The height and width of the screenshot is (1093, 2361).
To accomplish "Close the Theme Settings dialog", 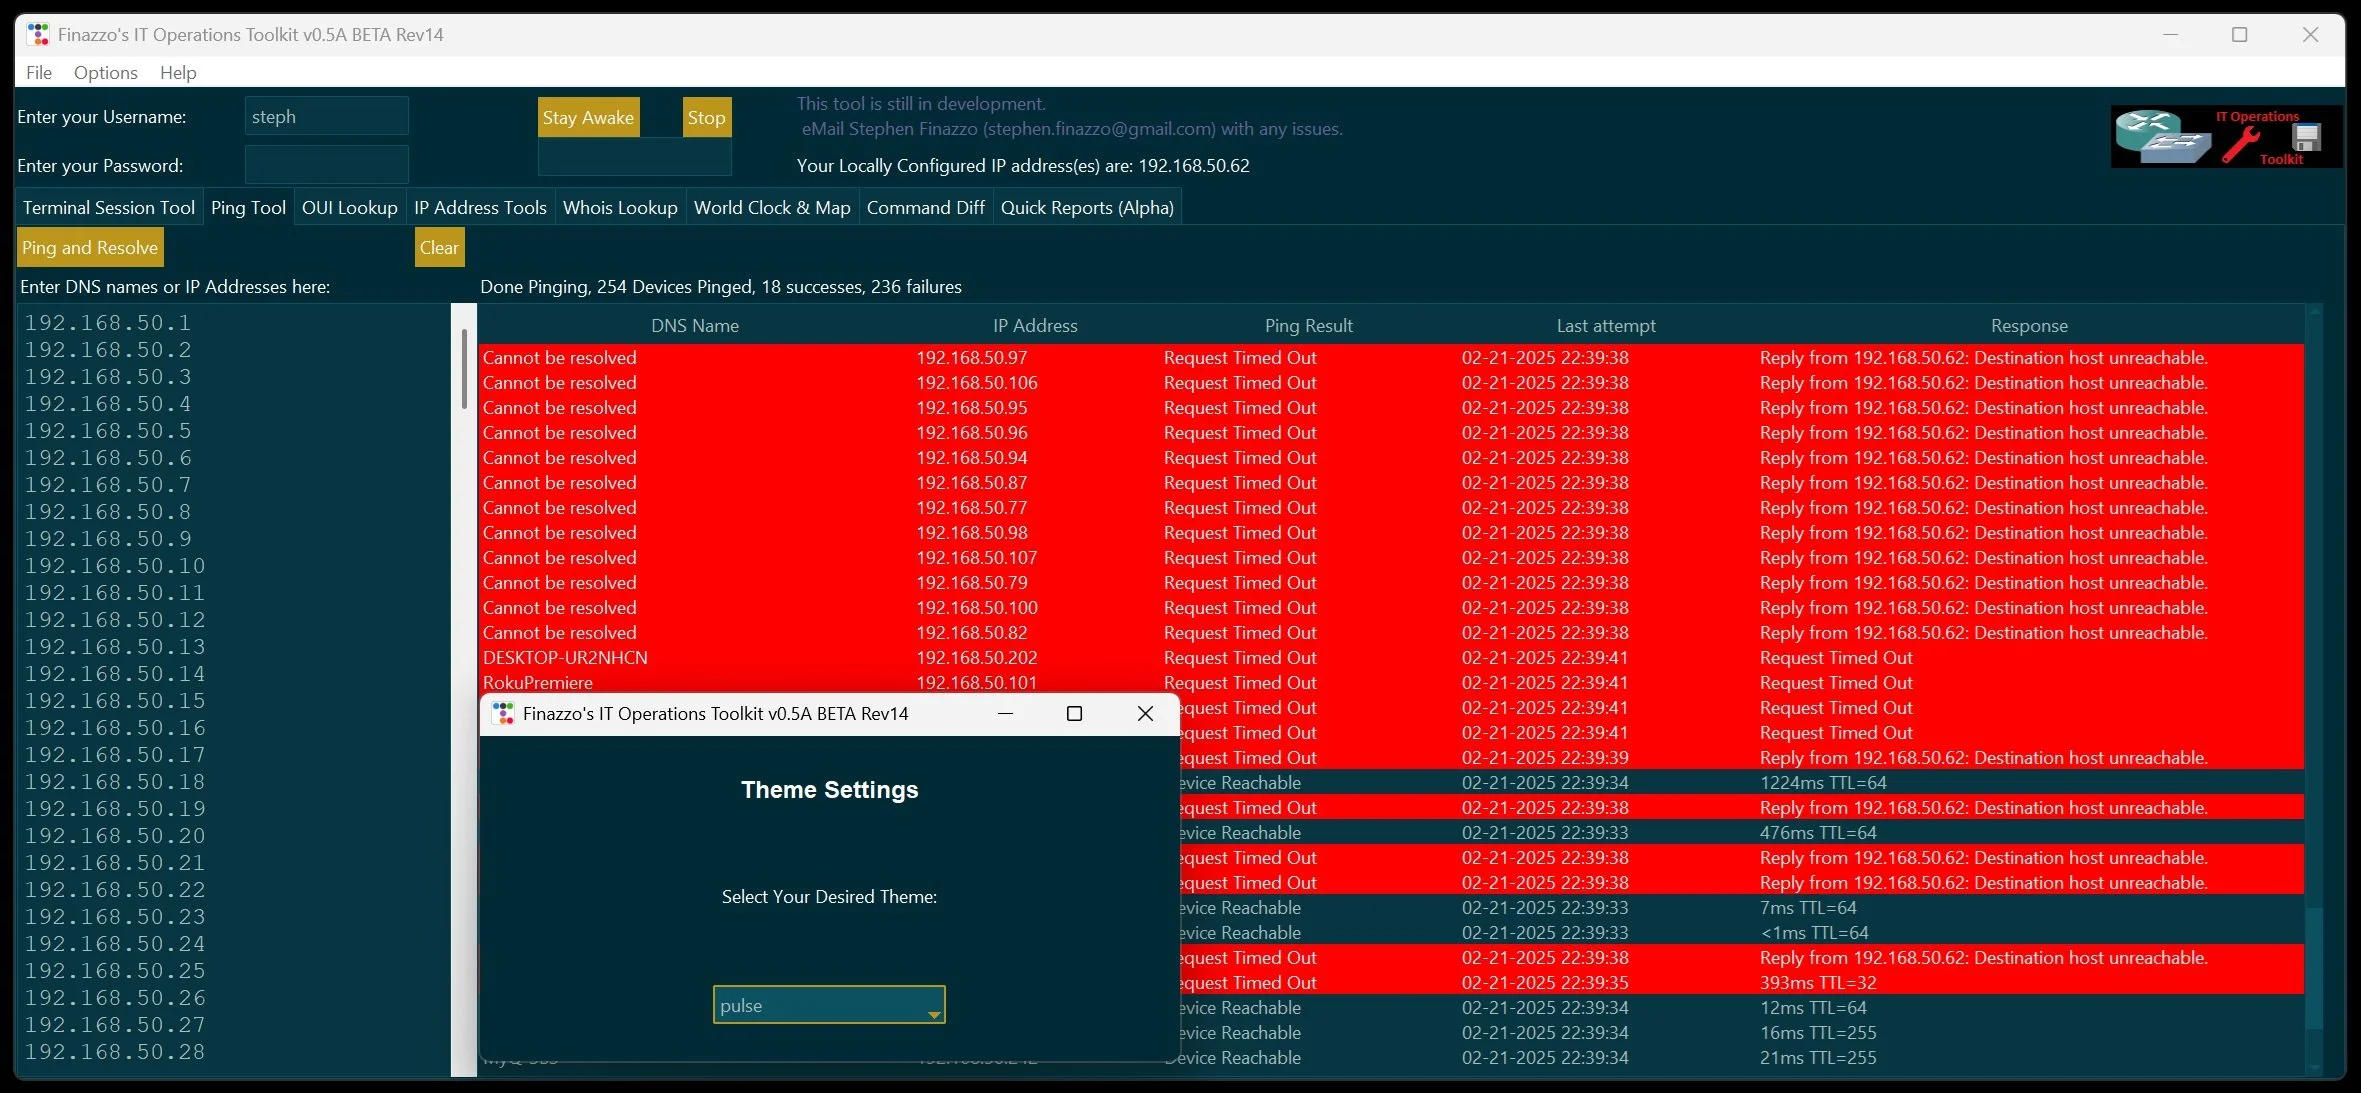I will click(x=1145, y=713).
